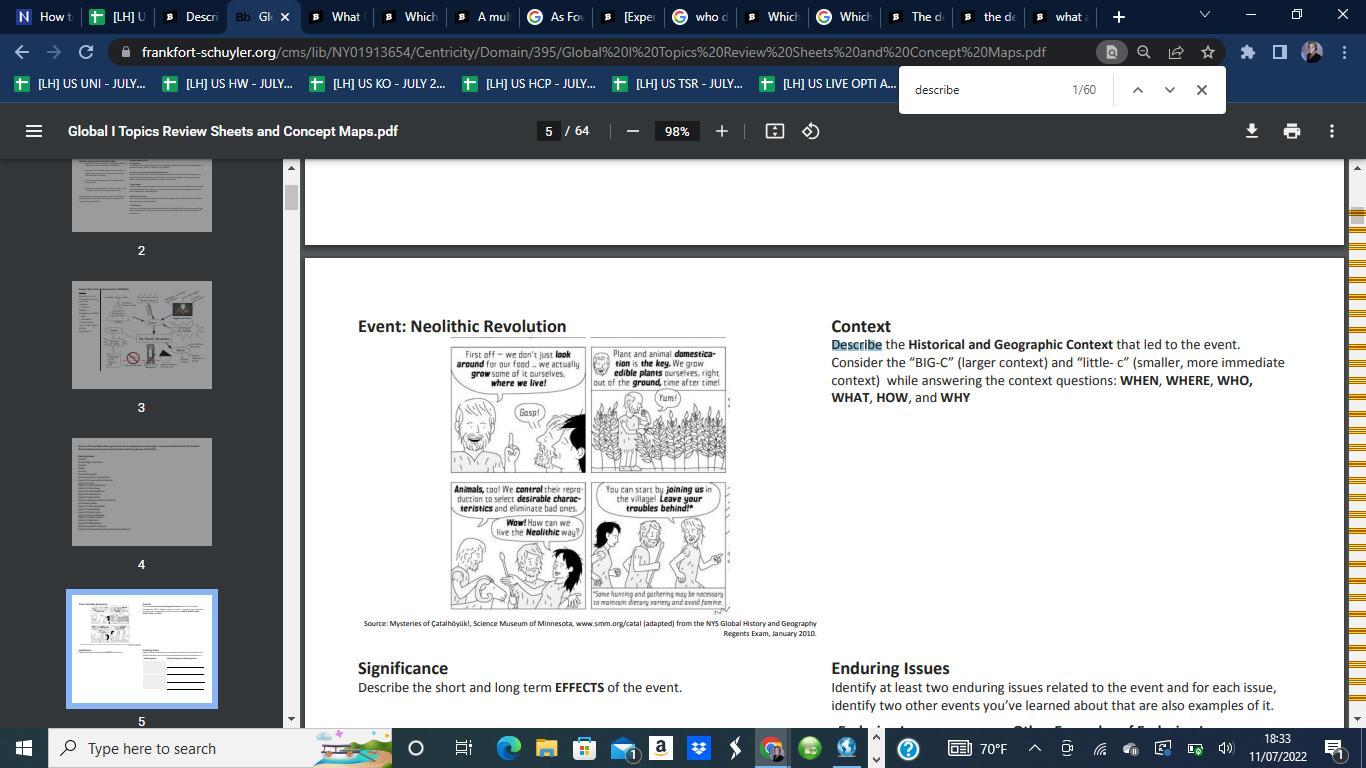
Task: Select the page 2 thumbnail
Action: click(142, 196)
